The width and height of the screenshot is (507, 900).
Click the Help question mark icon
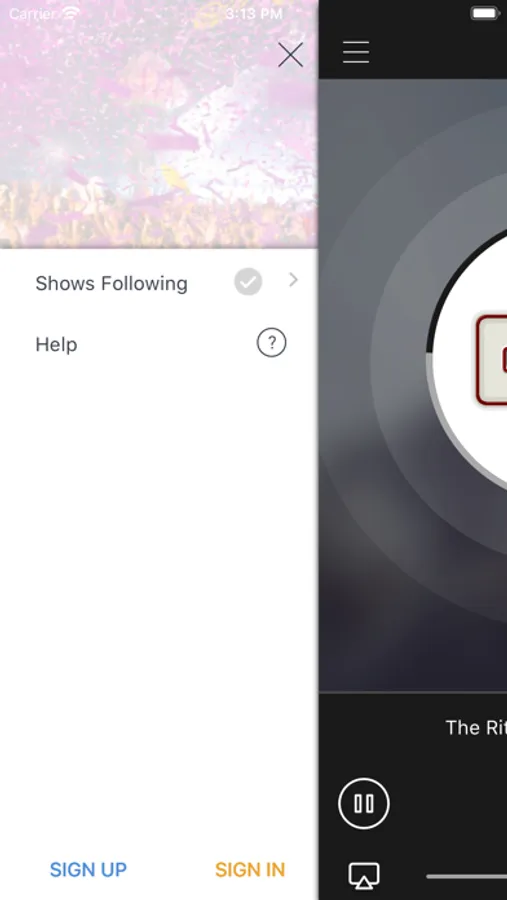click(x=271, y=343)
